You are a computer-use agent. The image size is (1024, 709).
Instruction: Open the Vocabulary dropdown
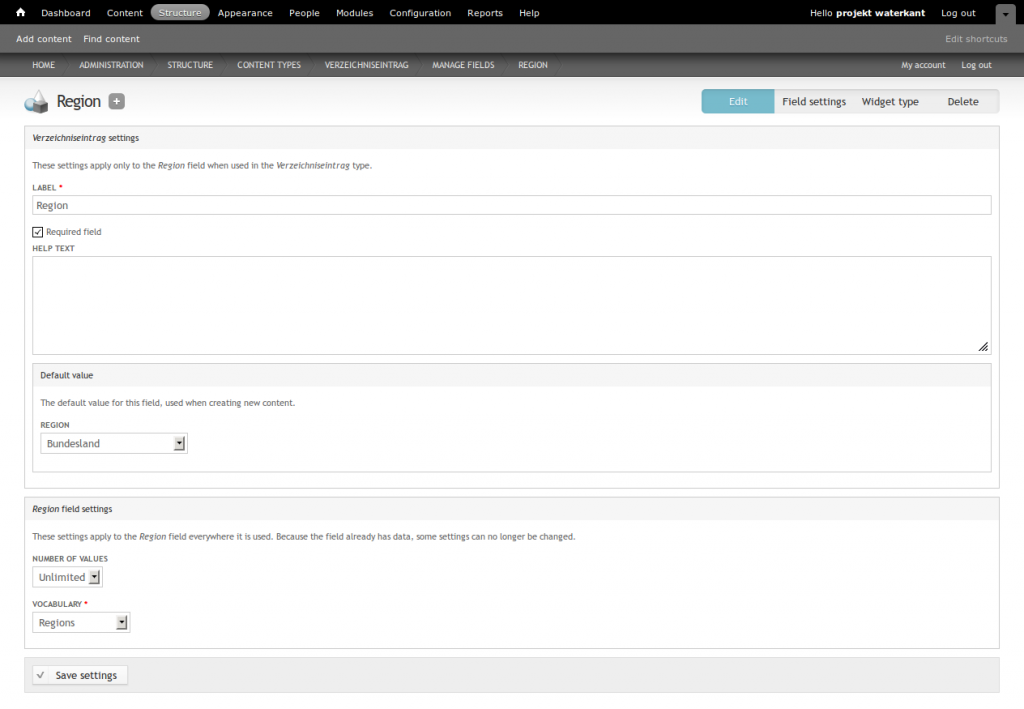(x=81, y=623)
